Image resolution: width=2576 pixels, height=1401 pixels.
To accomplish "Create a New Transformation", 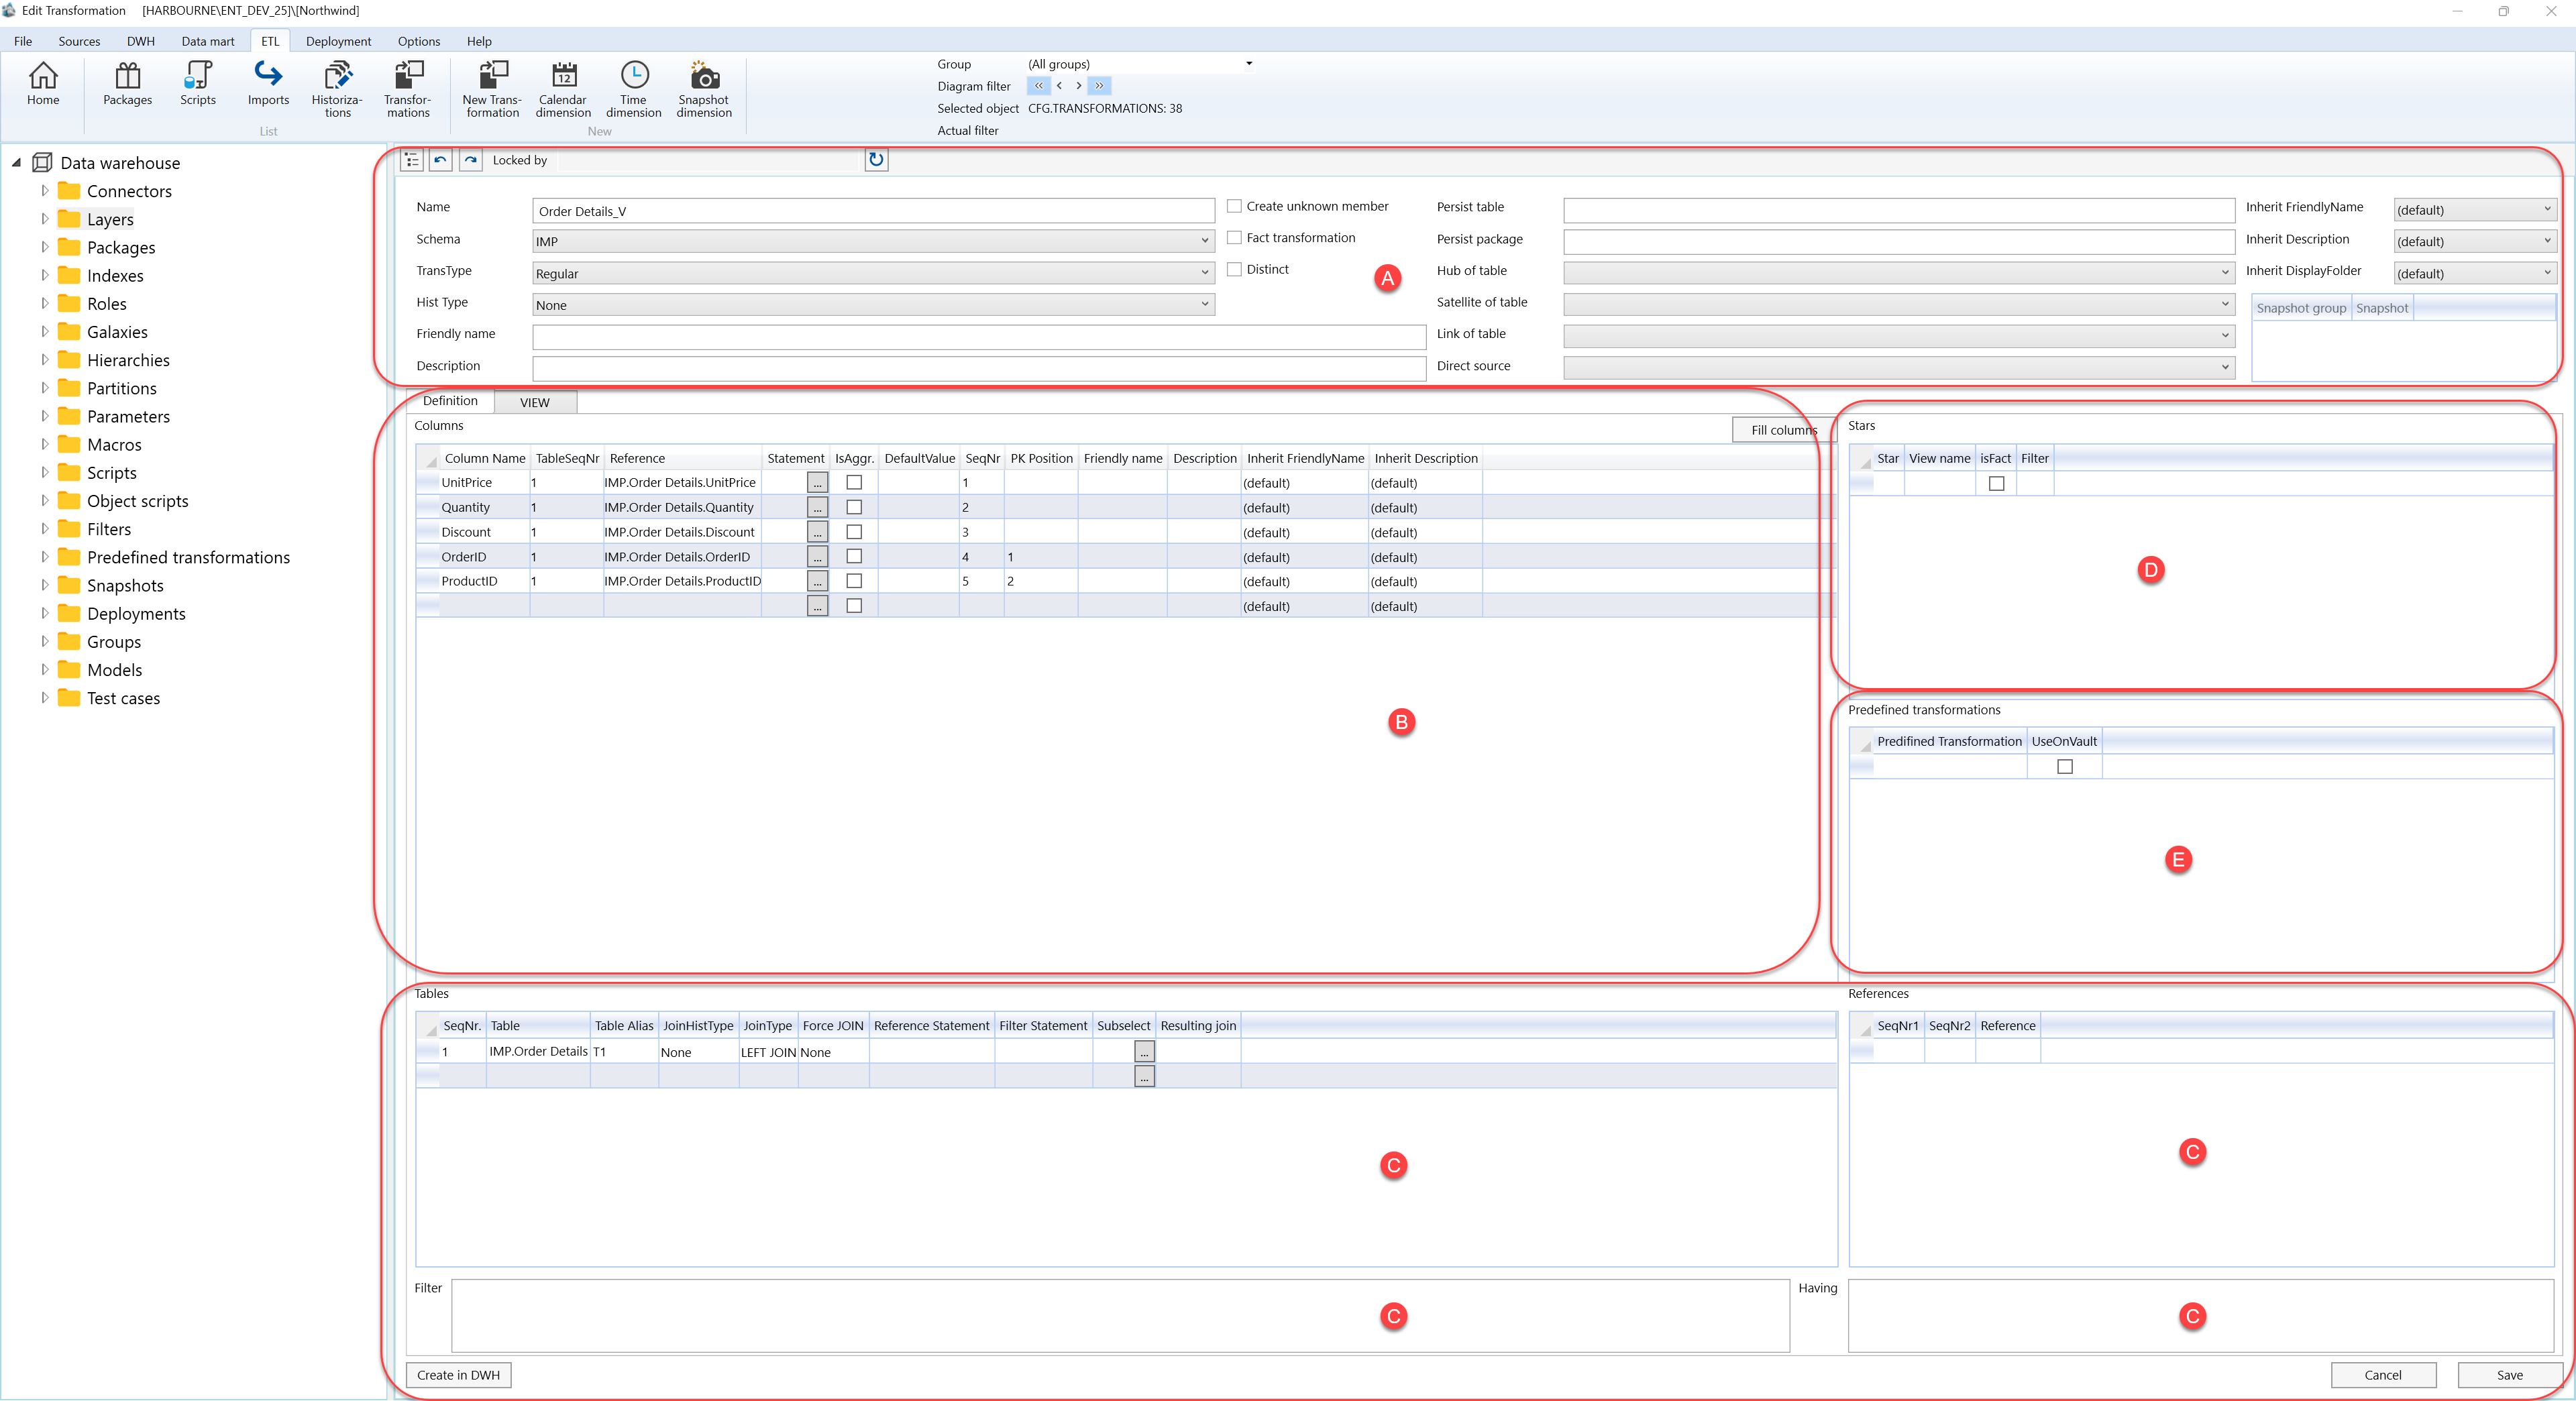I will tap(492, 89).
